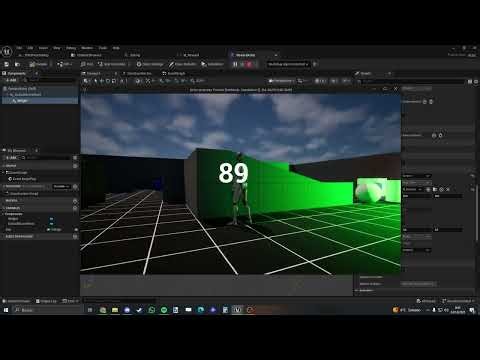Image resolution: width=480 pixels, height=360 pixels.
Task: Switch to the Viewport tab
Action: click(x=94, y=73)
